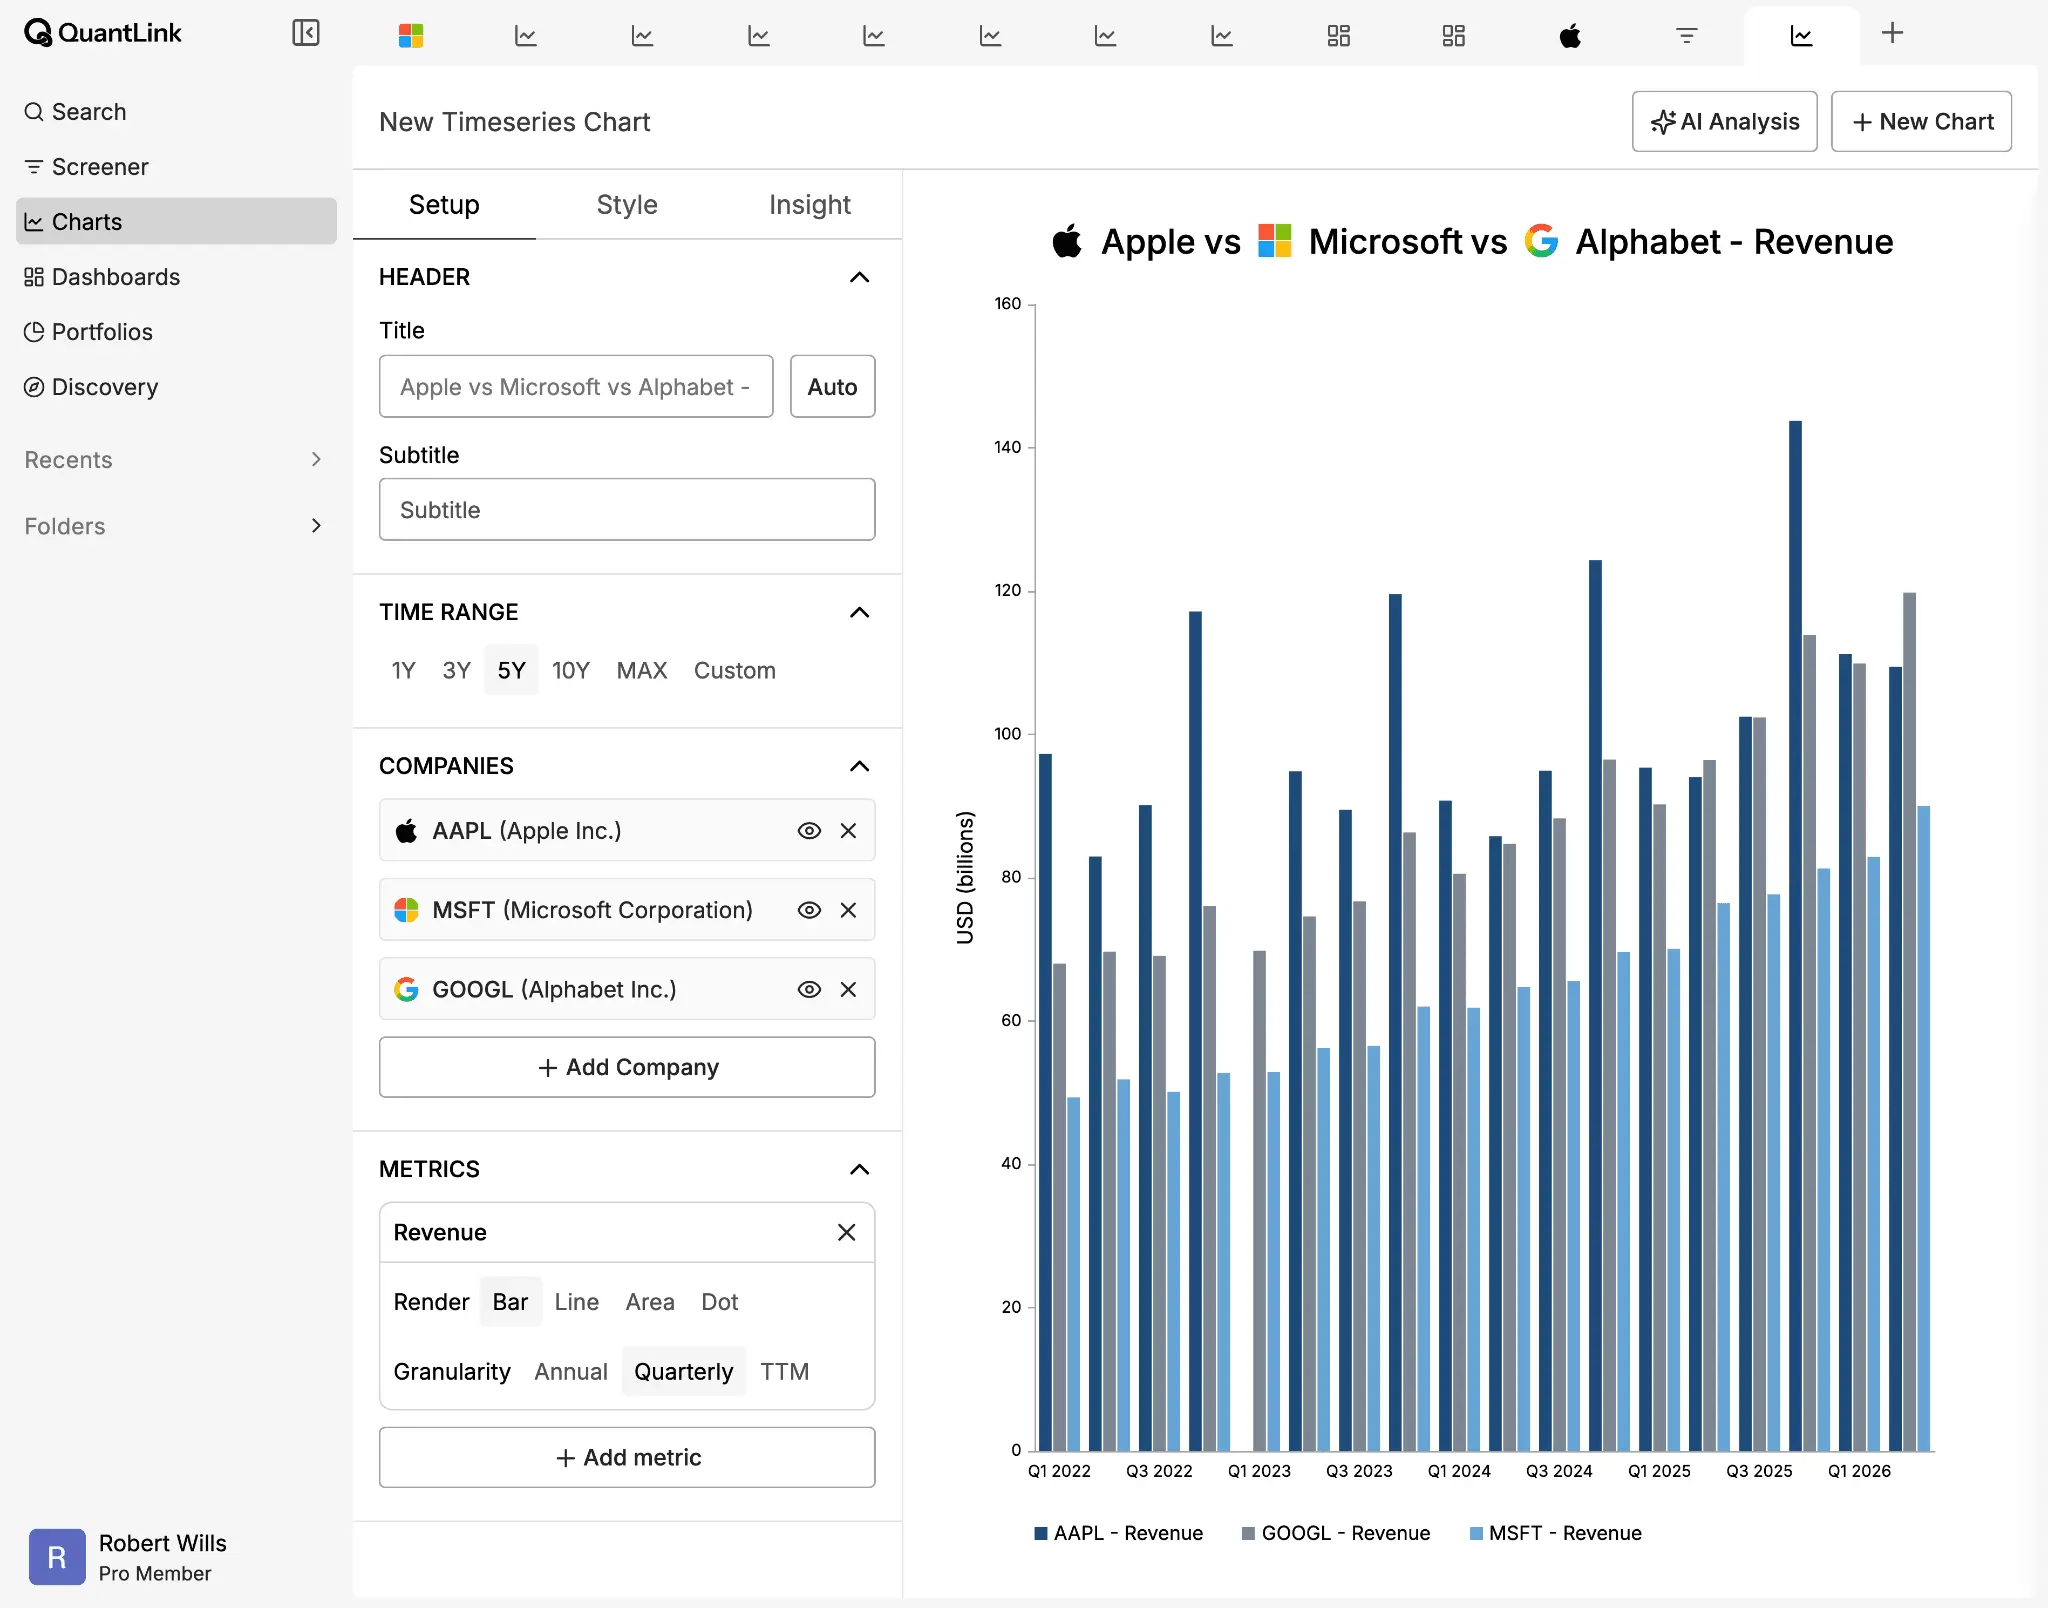Select 1Y time range
The image size is (2048, 1608).
[x=403, y=671]
